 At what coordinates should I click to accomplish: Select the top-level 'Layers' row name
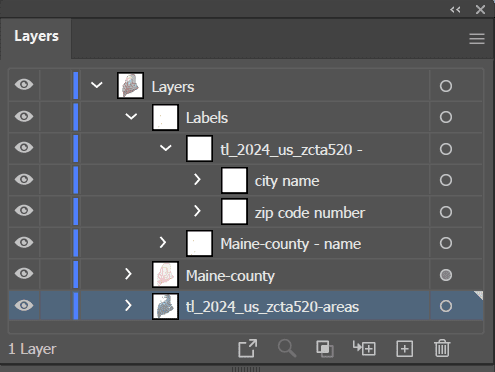[173, 87]
